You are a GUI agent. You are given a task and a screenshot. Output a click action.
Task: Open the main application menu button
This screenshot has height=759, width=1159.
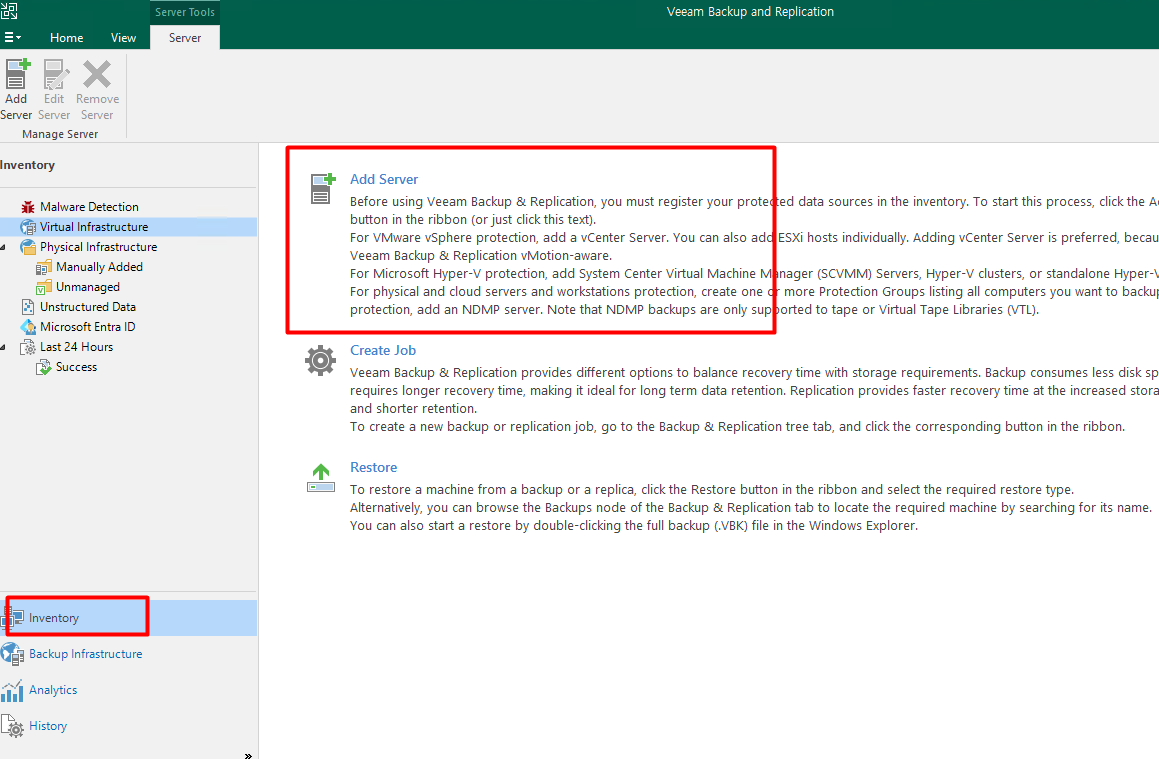pyautogui.click(x=13, y=37)
